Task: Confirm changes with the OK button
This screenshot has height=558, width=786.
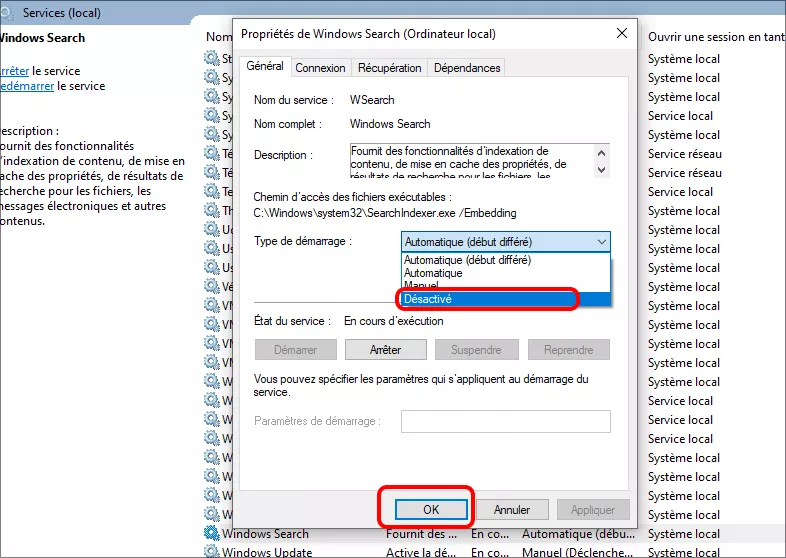Action: pos(431,509)
